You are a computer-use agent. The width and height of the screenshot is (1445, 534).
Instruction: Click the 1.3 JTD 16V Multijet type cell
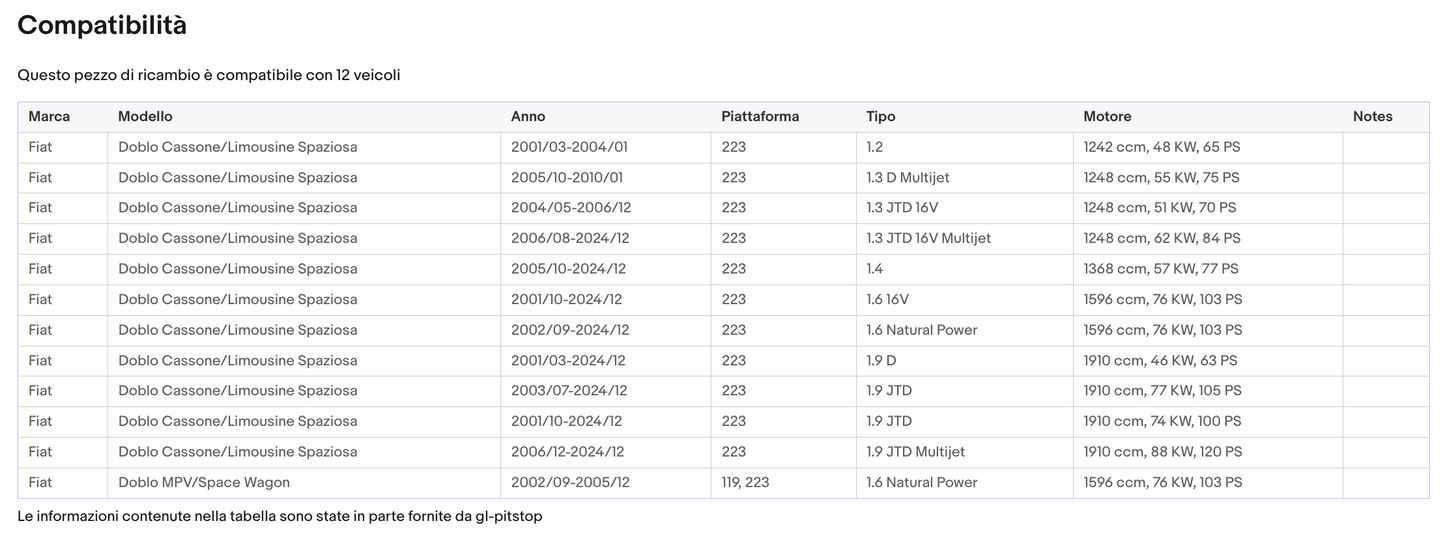(928, 239)
